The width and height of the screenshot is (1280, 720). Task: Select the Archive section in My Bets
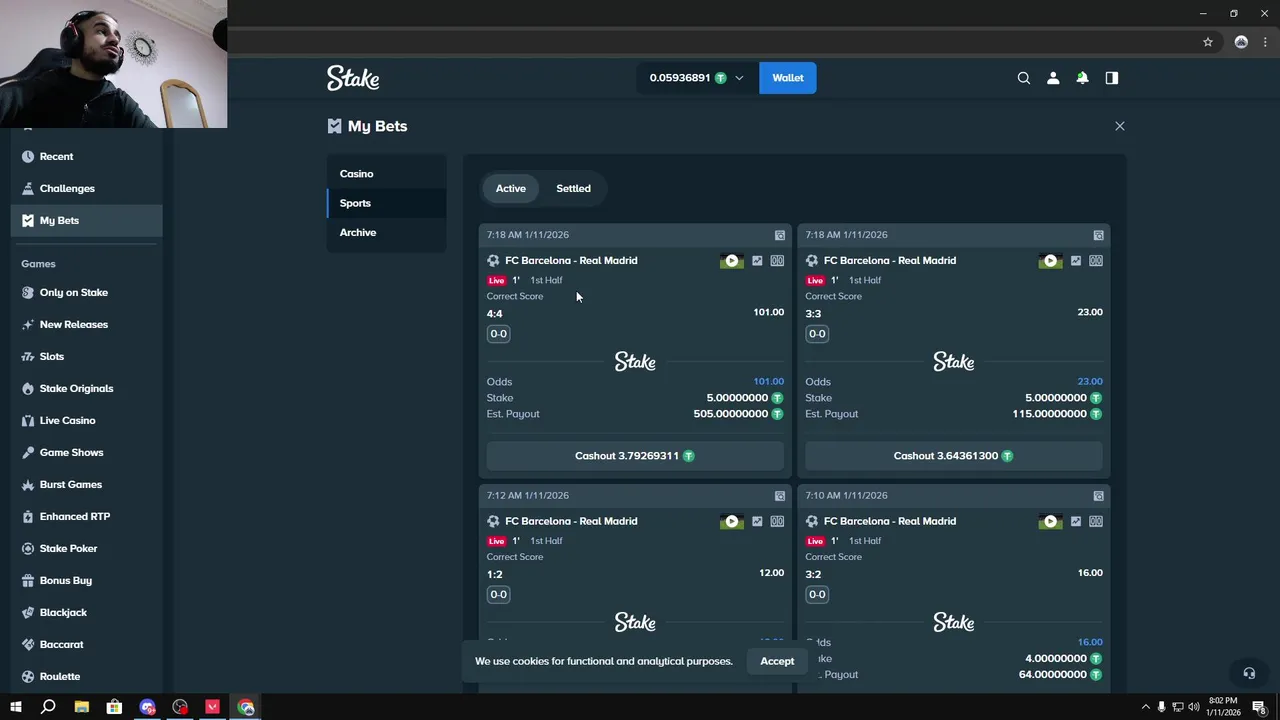[387, 232]
